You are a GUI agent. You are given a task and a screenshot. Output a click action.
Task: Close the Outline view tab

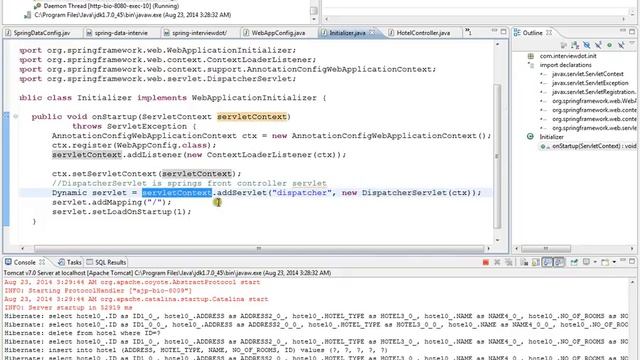549,33
